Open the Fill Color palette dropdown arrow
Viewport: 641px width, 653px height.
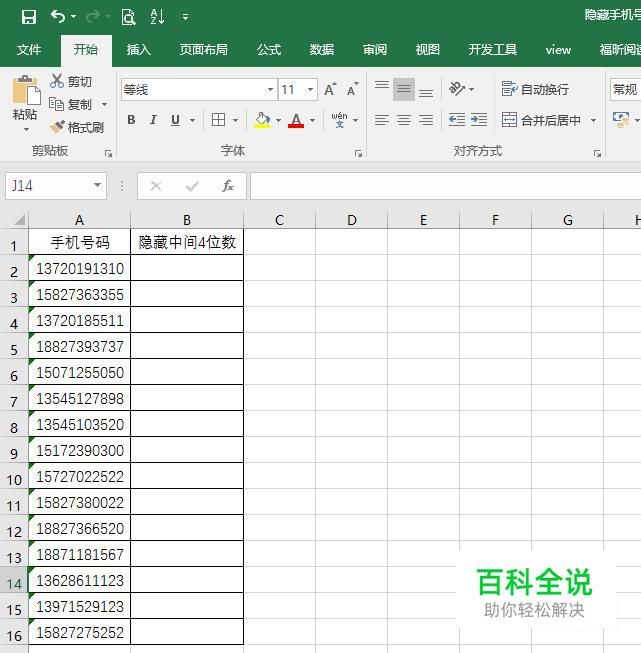point(278,120)
